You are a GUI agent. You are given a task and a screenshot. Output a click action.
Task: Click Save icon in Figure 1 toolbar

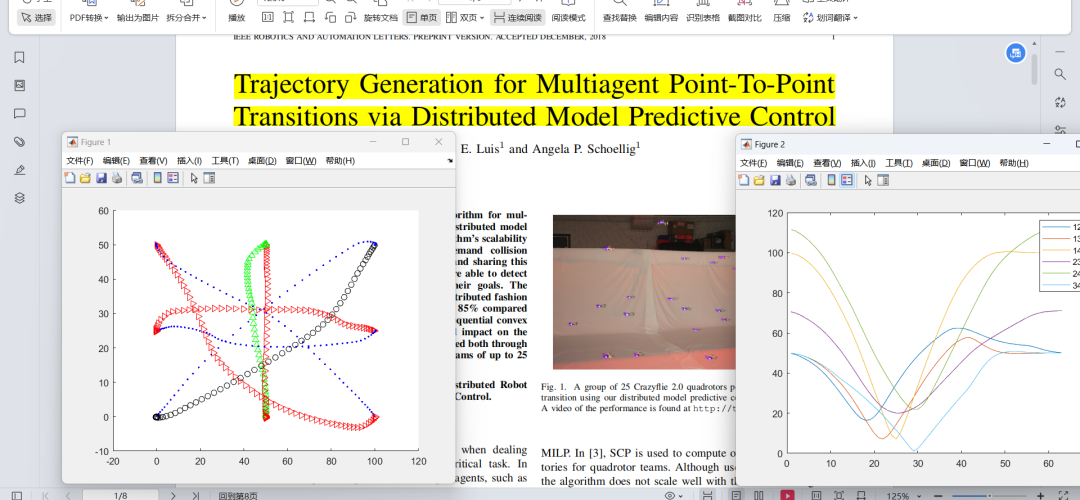[101, 178]
